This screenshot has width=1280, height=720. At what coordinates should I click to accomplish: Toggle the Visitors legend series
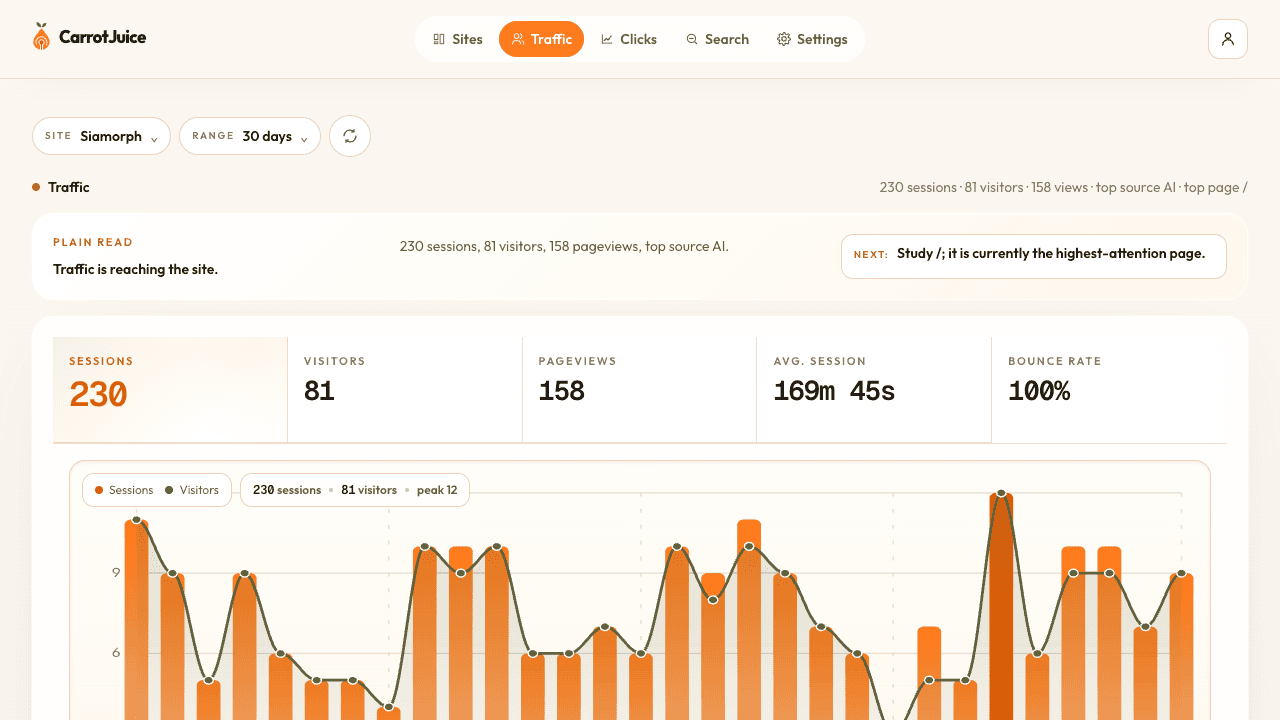[192, 490]
